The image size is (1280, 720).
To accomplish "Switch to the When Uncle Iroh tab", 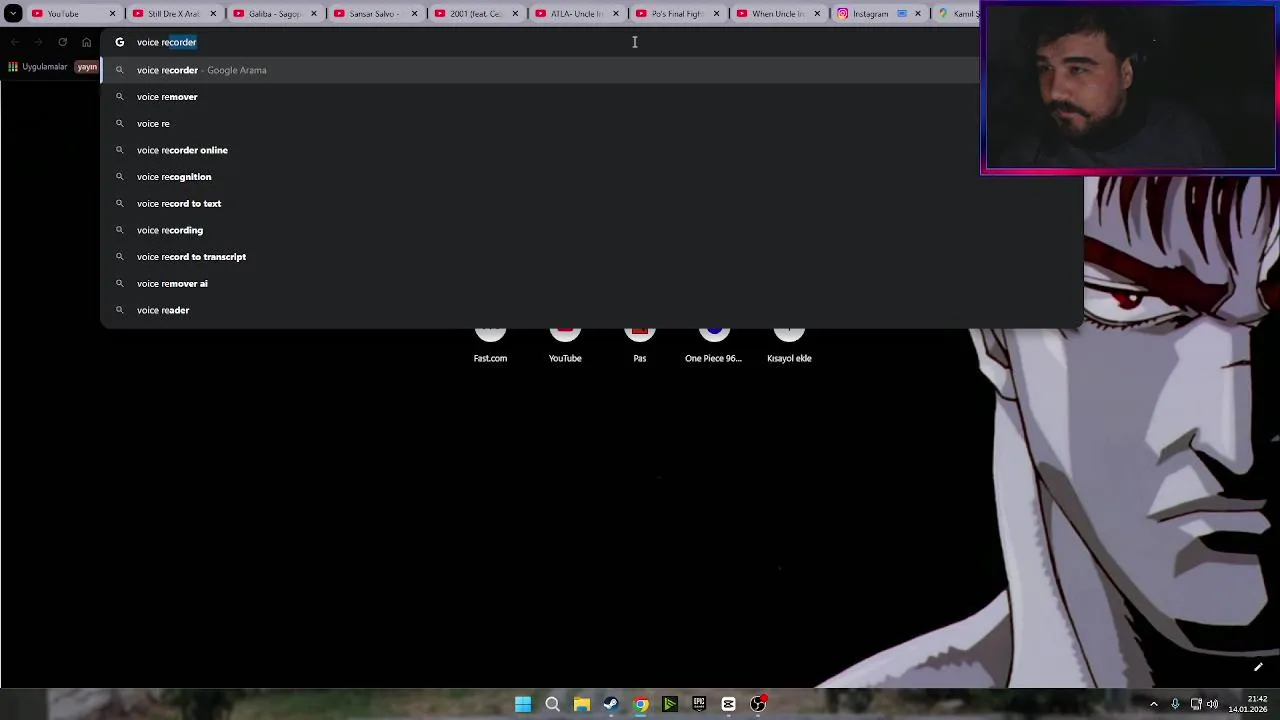I will pos(777,14).
